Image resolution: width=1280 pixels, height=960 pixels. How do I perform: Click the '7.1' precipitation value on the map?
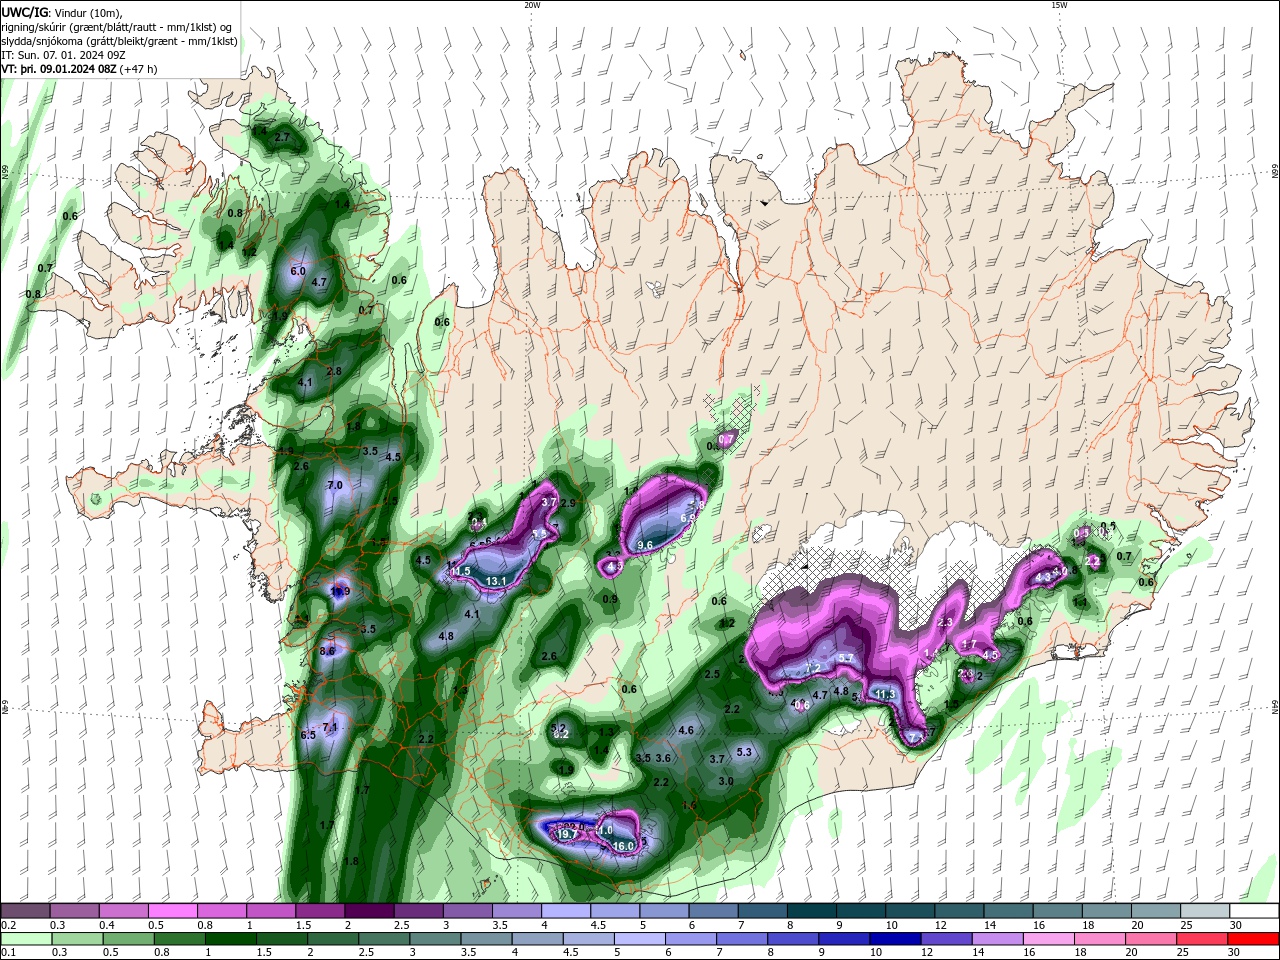point(330,726)
